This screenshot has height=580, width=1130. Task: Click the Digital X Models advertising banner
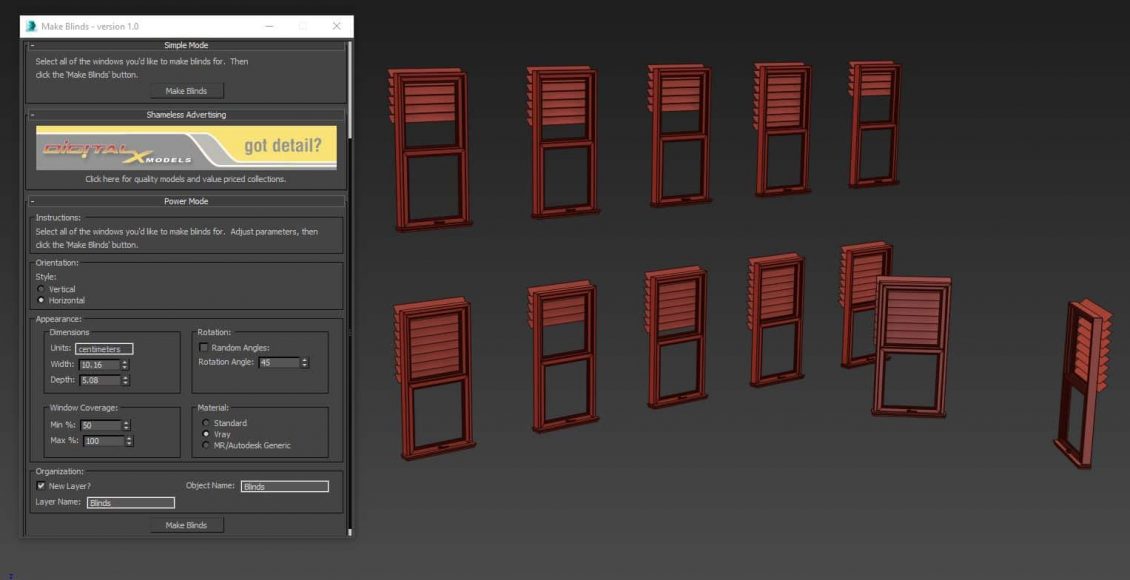[x=186, y=148]
